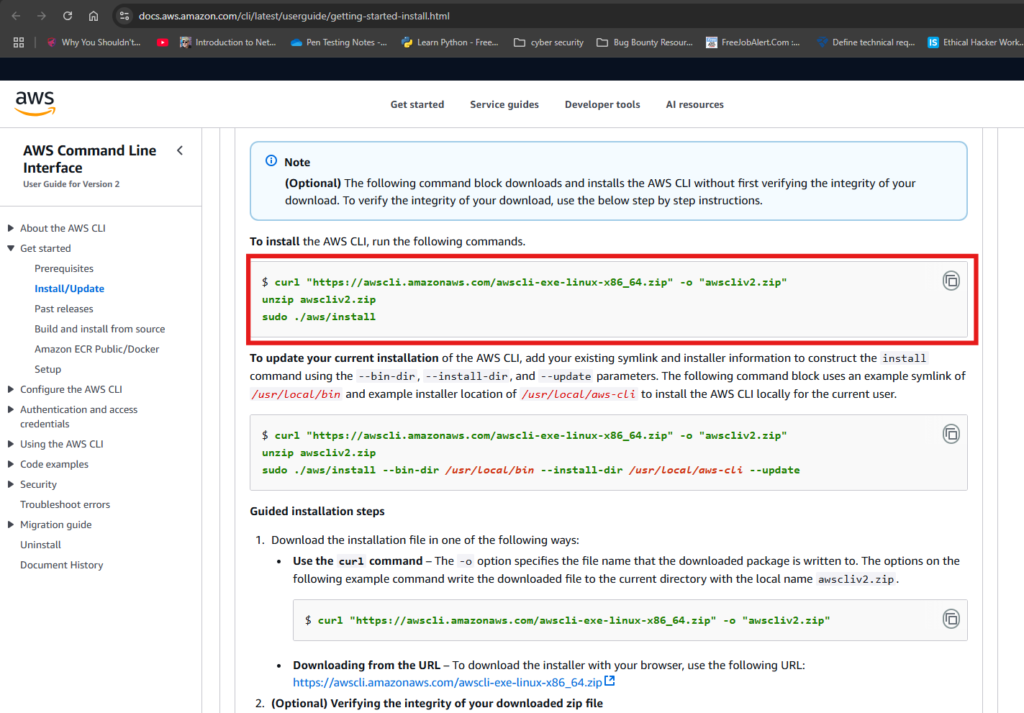This screenshot has height=713, width=1024.
Task: Open 'Troubleshoot errors' sidebar page
Action: (x=65, y=505)
